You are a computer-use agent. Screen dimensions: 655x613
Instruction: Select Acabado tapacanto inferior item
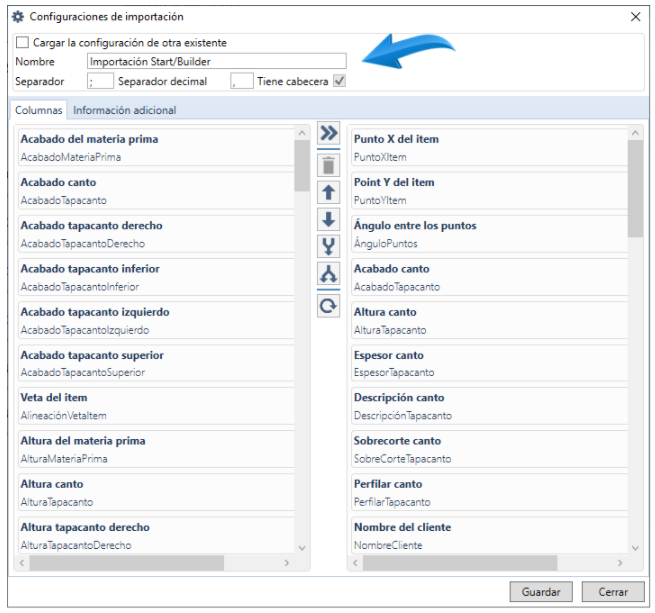(x=156, y=277)
